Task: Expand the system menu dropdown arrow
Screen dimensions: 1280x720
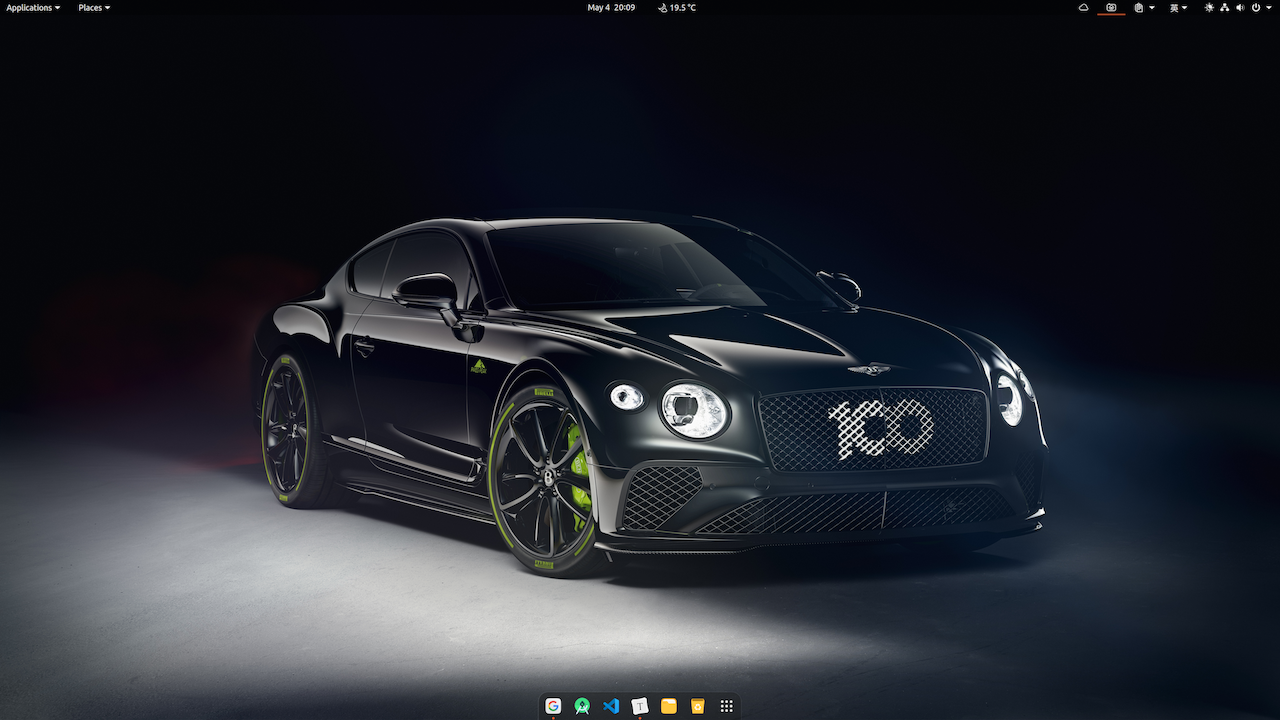Action: tap(1269, 7)
